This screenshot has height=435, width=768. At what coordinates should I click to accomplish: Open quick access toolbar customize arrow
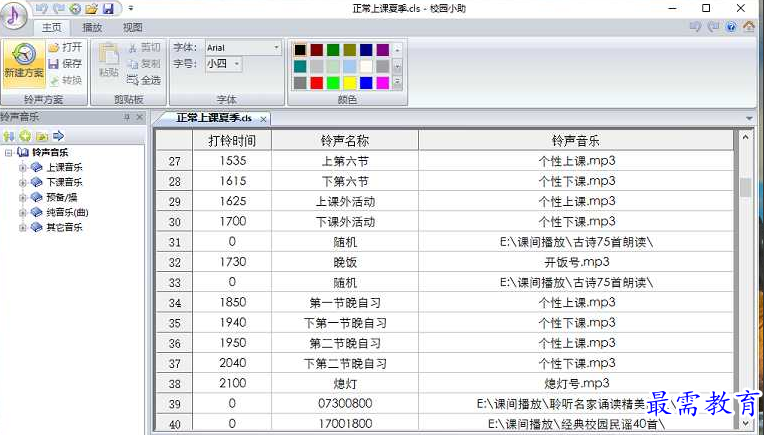click(x=131, y=8)
